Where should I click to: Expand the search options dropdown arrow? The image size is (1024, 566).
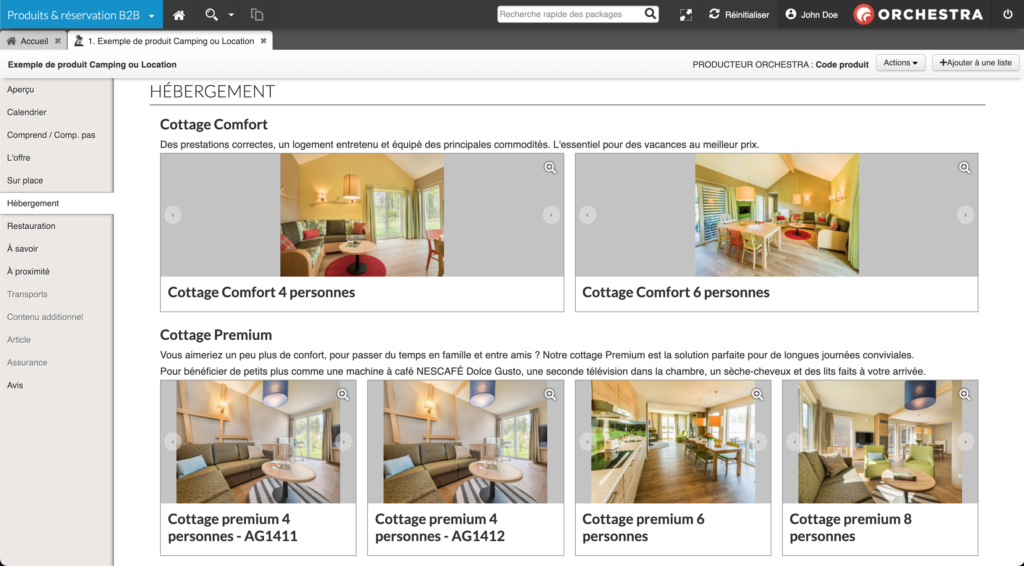click(x=231, y=15)
